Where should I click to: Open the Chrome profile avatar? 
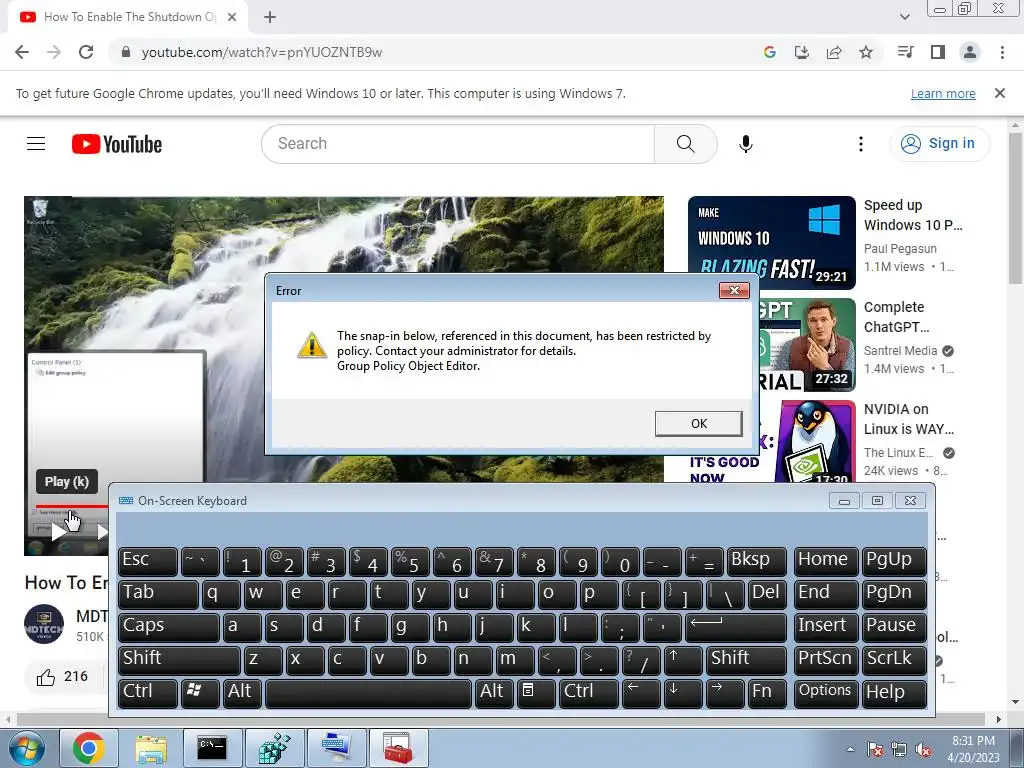click(x=970, y=52)
